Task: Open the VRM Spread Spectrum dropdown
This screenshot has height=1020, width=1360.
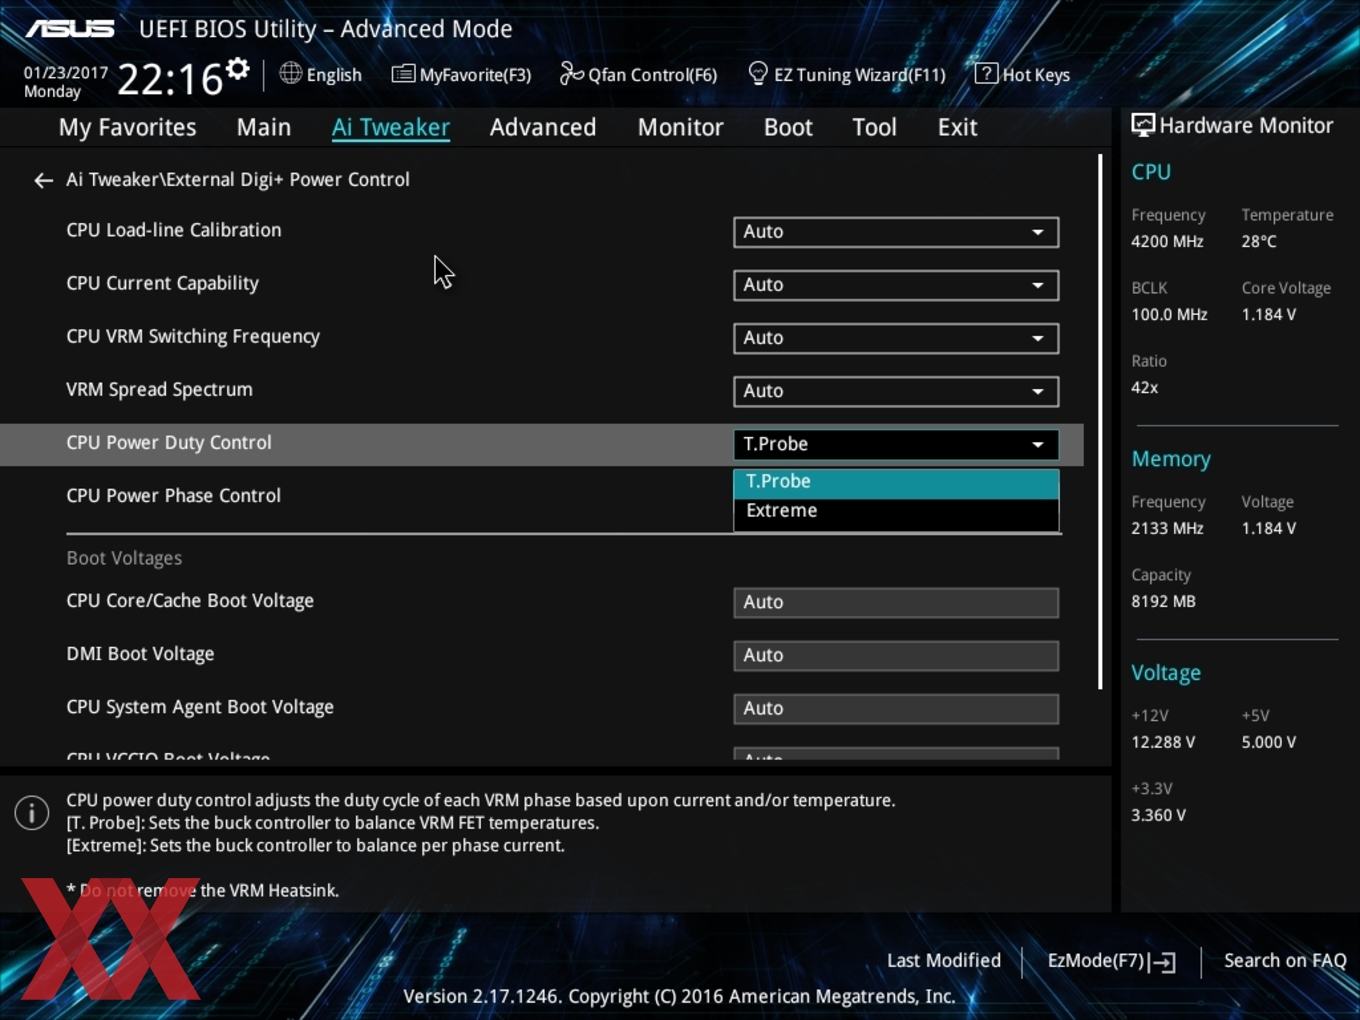Action: 896,391
